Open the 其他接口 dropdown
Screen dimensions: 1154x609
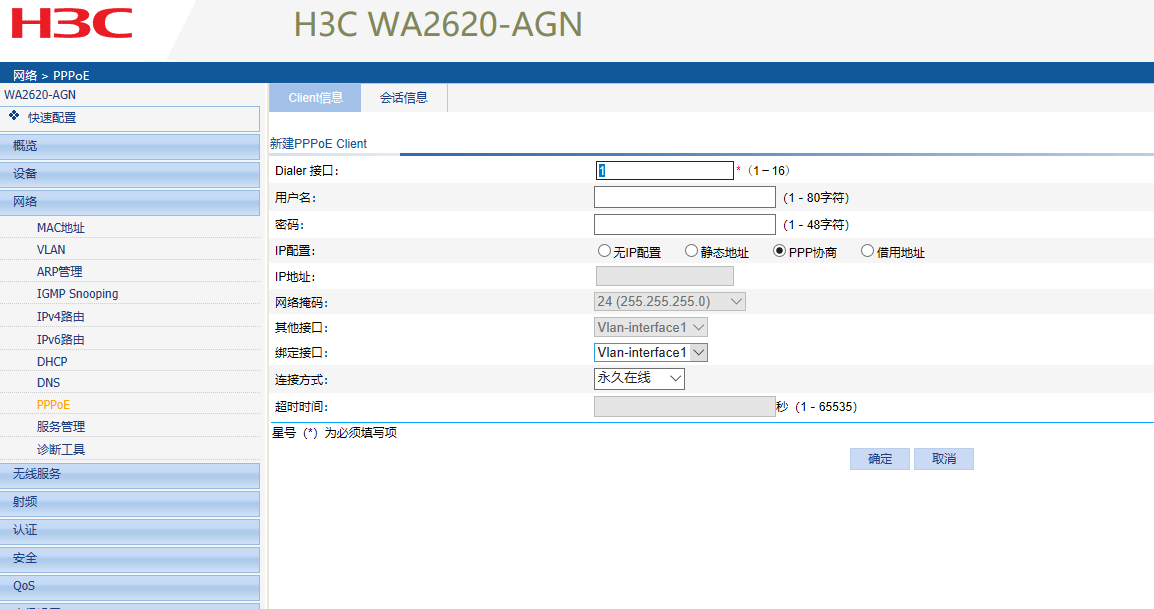click(651, 327)
